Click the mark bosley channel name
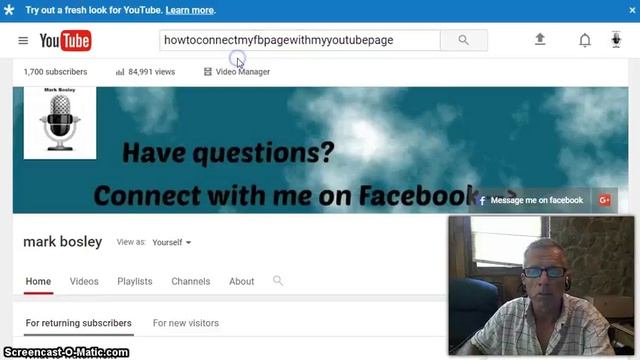 62,242
